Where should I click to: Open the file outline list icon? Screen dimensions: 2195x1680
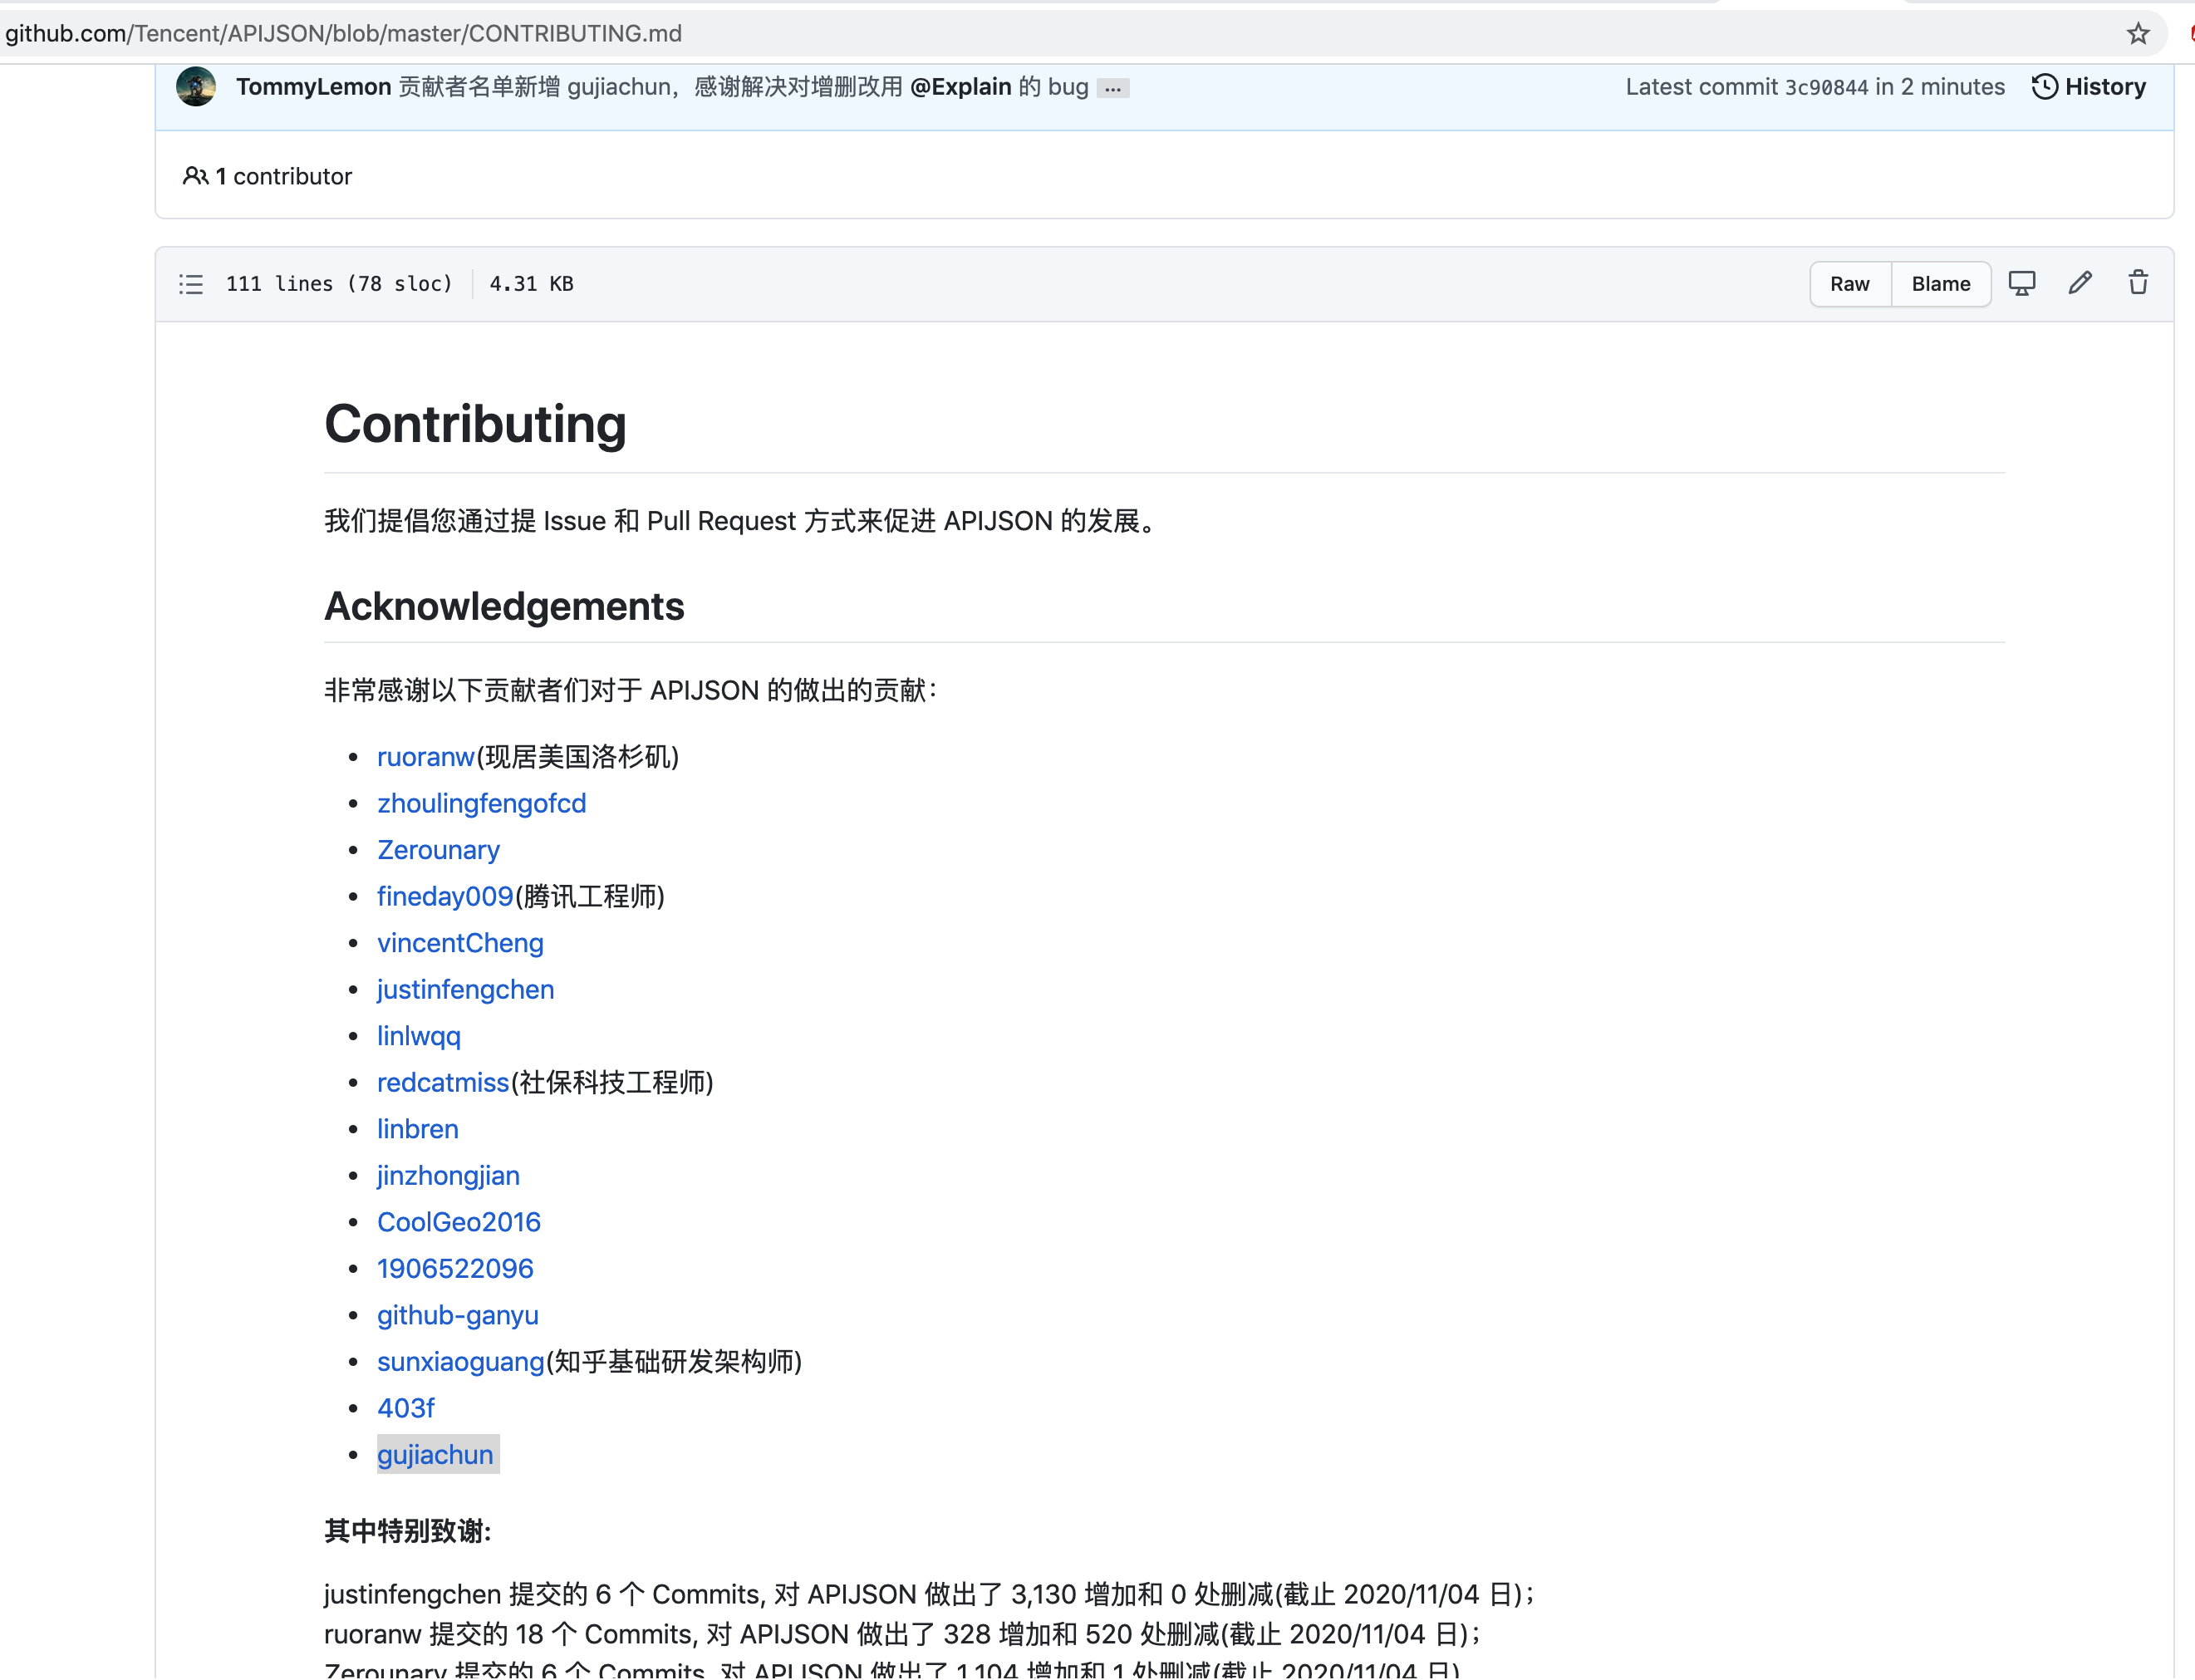point(191,284)
